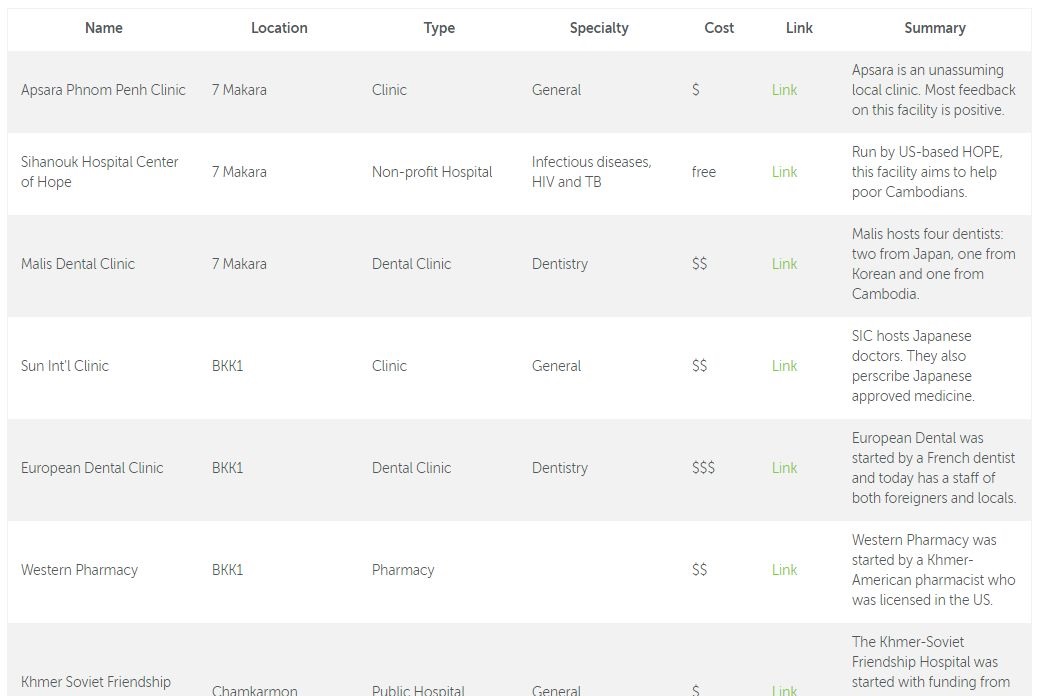1038x696 pixels.
Task: Open the link for Apsara Phnom Penh Clinic
Action: coord(784,90)
